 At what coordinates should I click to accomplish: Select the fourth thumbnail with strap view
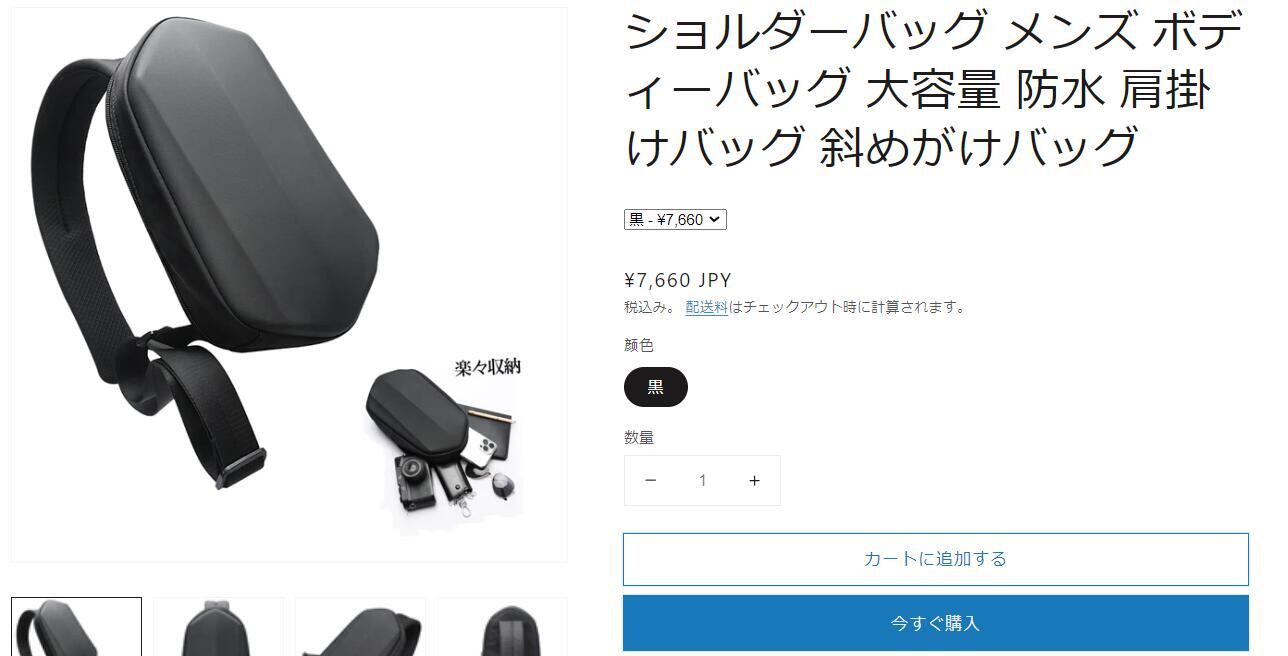coord(503,627)
